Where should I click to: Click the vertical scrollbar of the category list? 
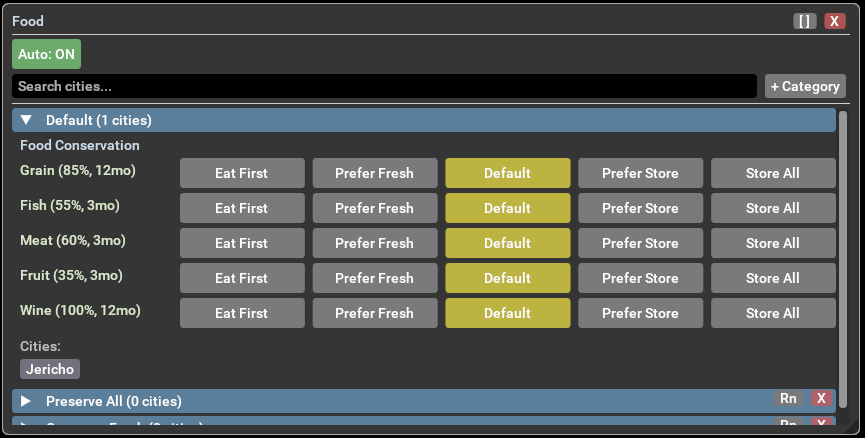click(x=843, y=250)
